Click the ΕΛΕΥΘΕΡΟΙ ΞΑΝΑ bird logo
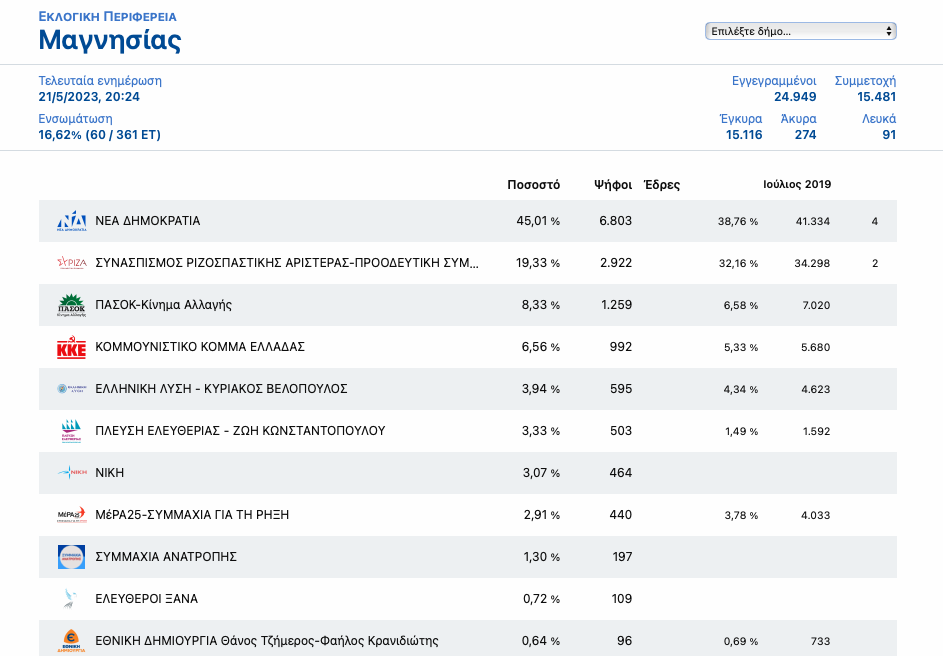Screen dimensions: 943x656 (x=72, y=599)
